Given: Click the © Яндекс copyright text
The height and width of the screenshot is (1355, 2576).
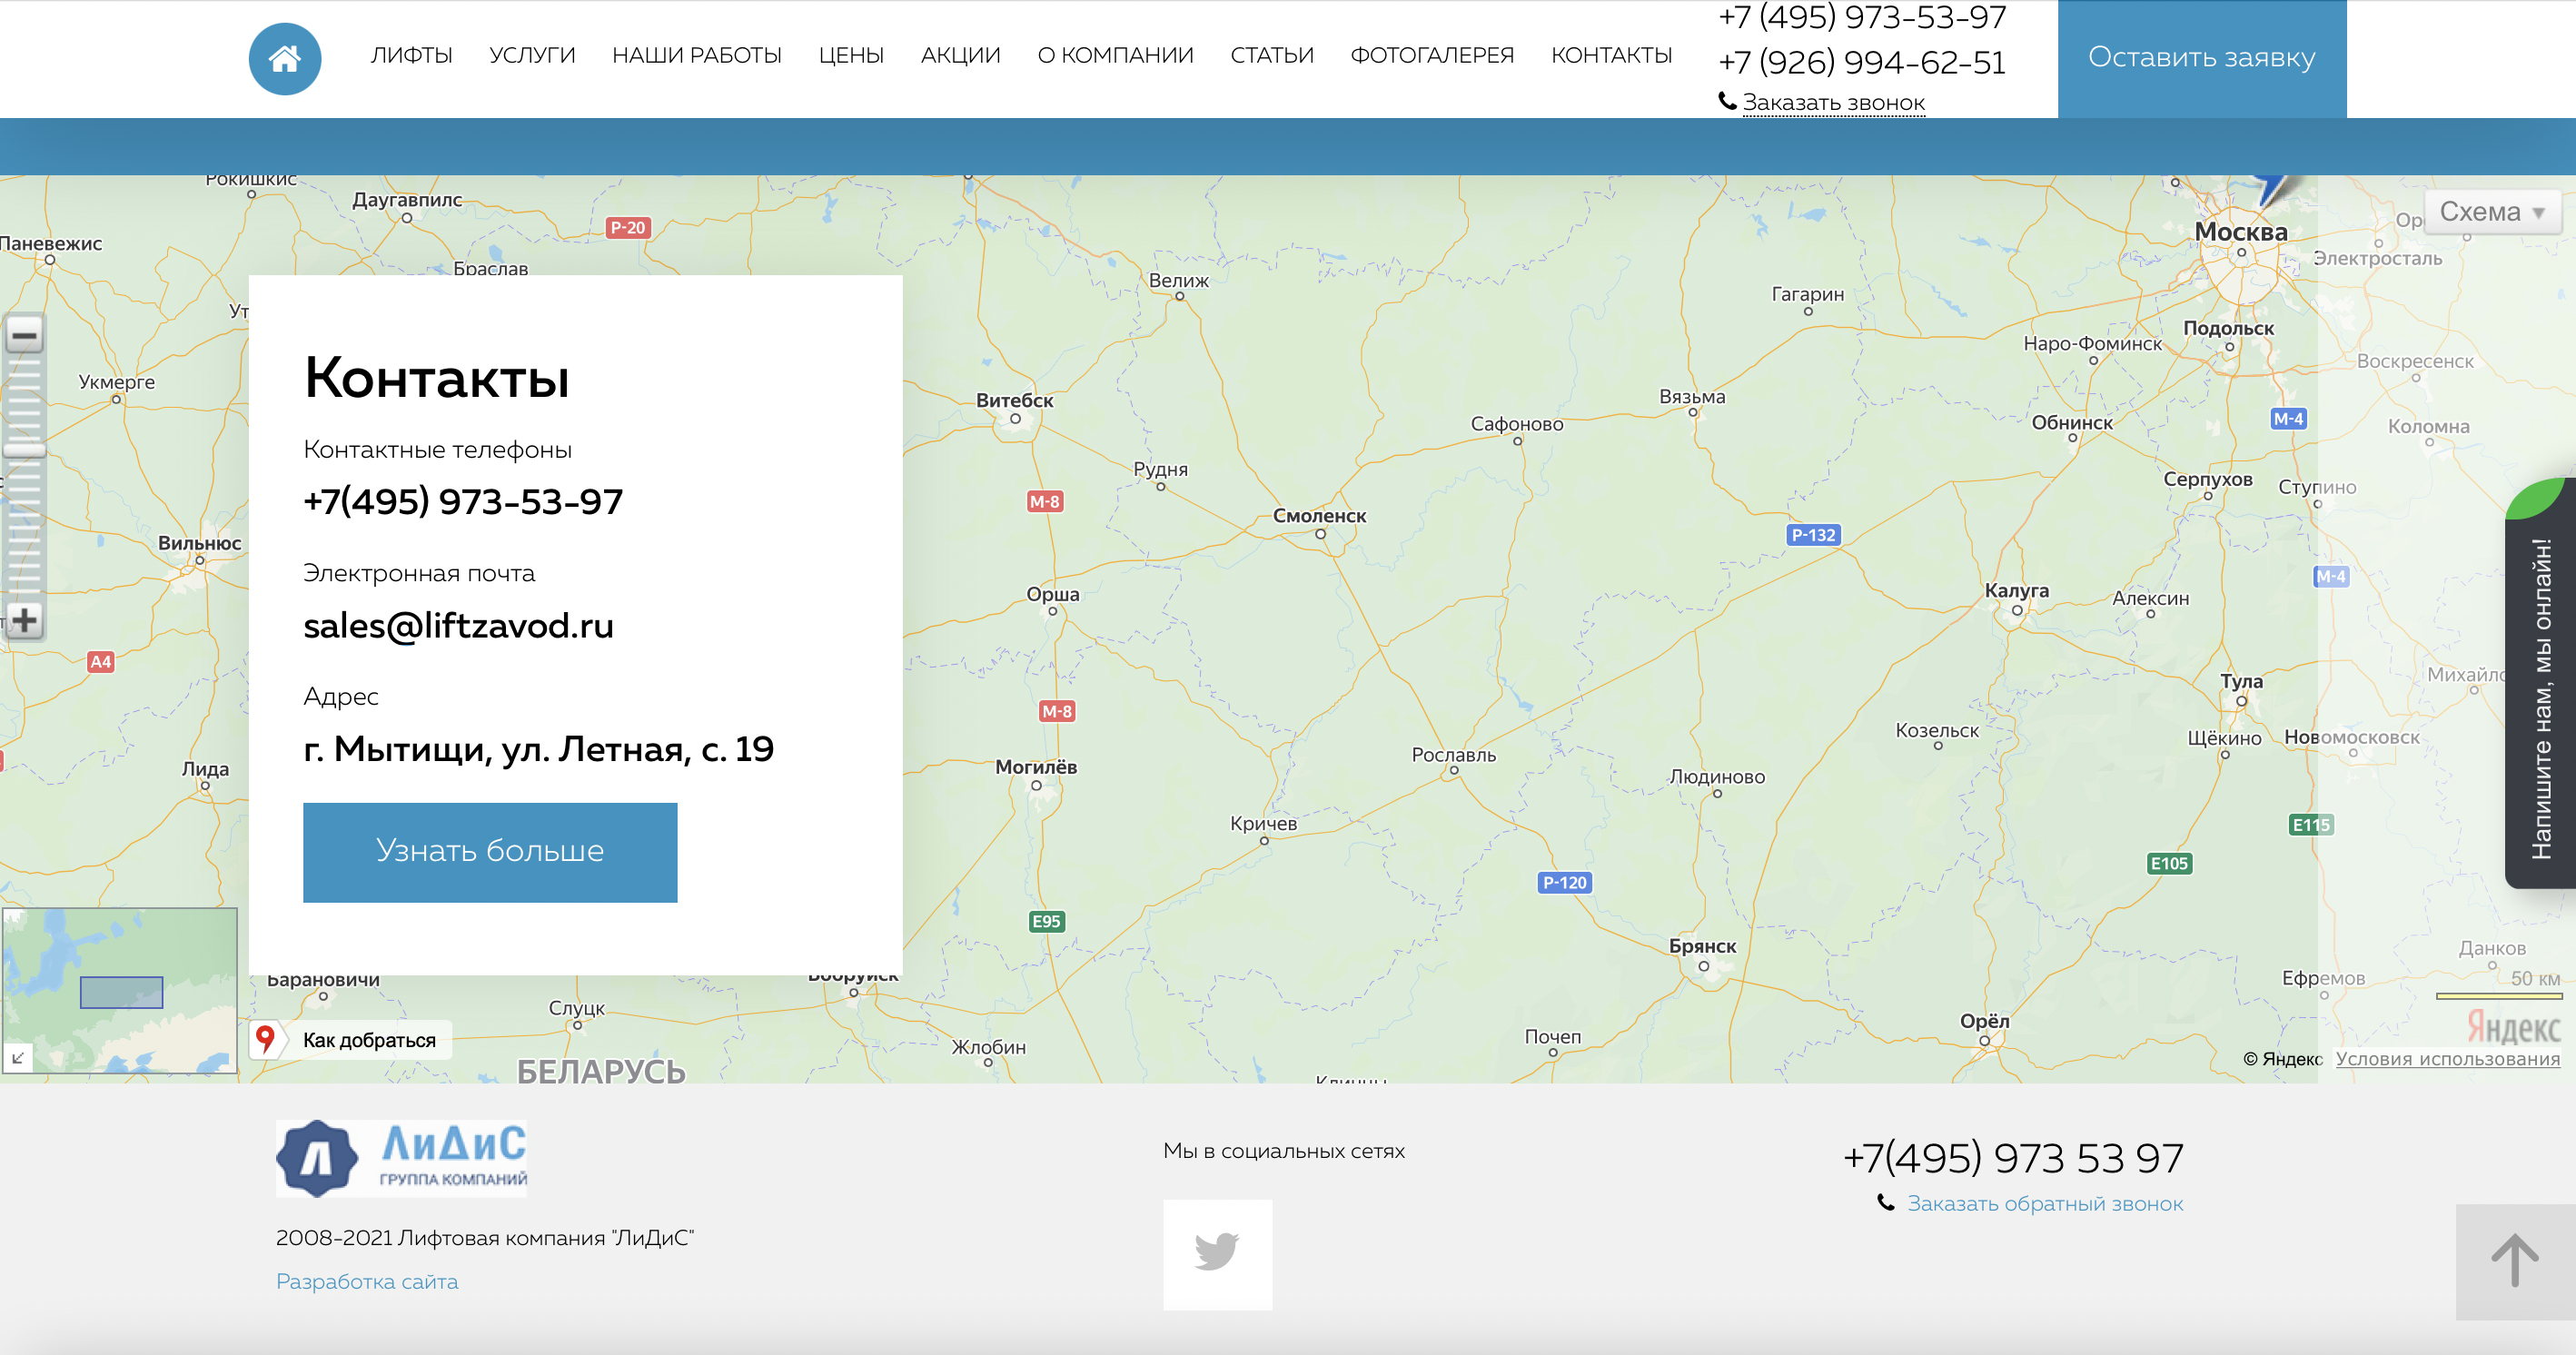Looking at the screenshot, I should tap(2282, 1059).
